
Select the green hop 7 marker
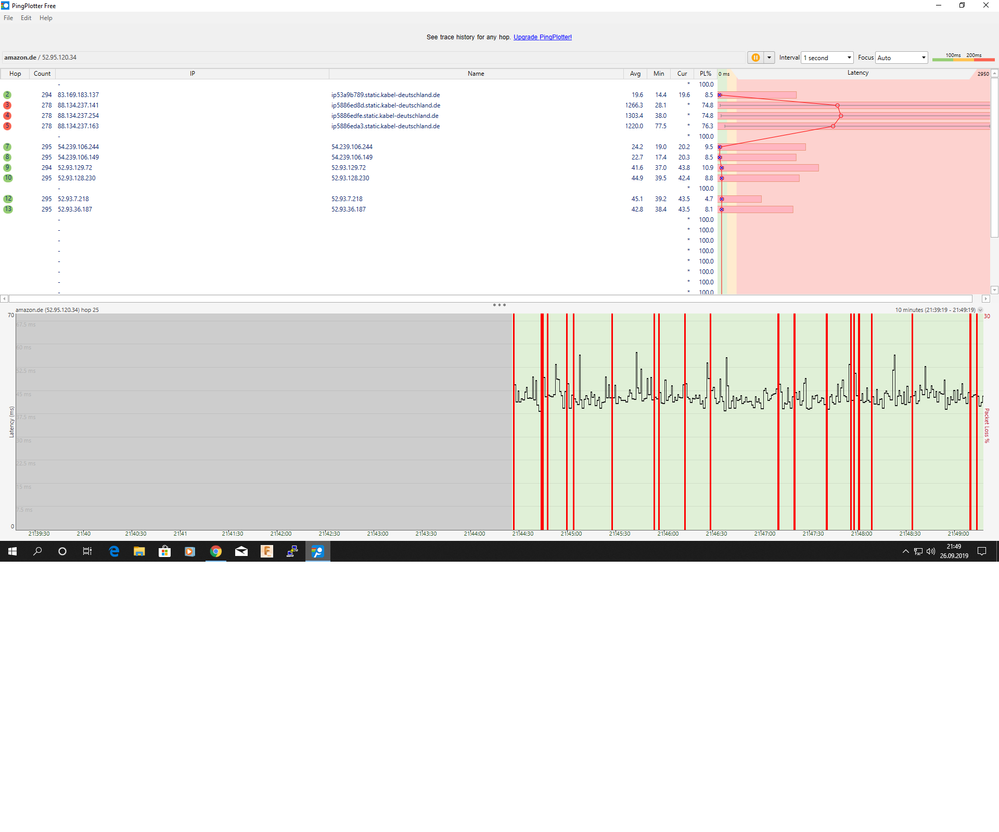click(x=8, y=147)
